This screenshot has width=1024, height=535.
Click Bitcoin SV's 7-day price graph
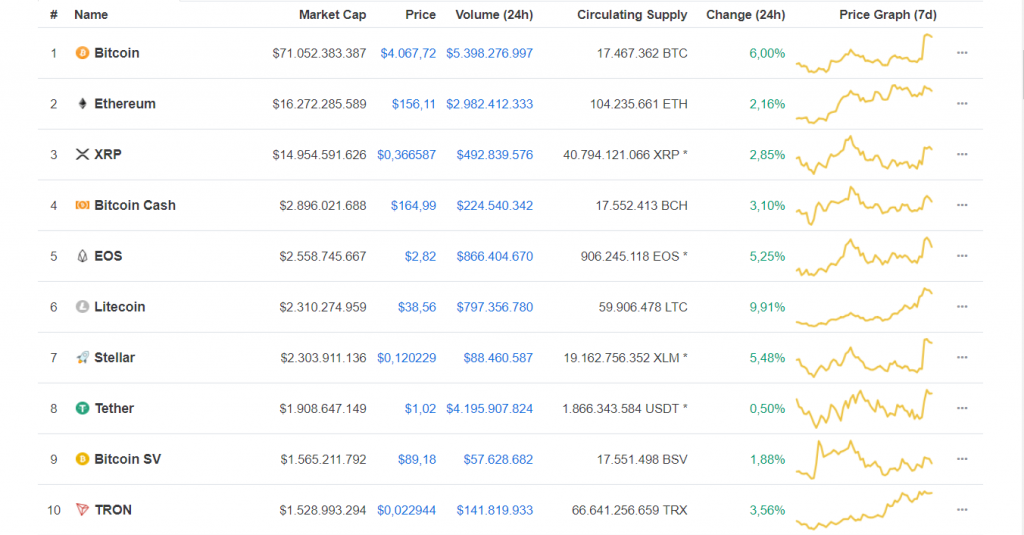pos(865,459)
